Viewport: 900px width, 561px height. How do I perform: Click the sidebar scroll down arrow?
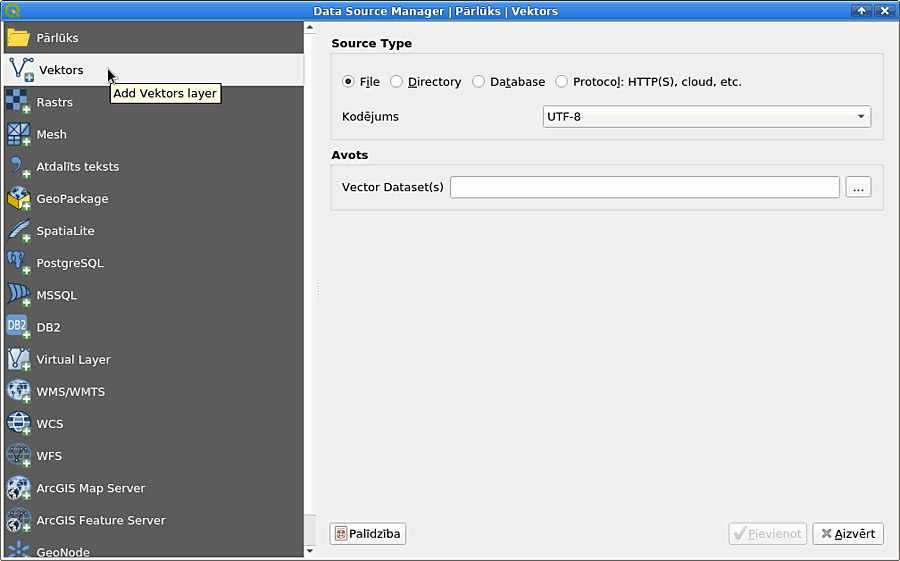(310, 551)
